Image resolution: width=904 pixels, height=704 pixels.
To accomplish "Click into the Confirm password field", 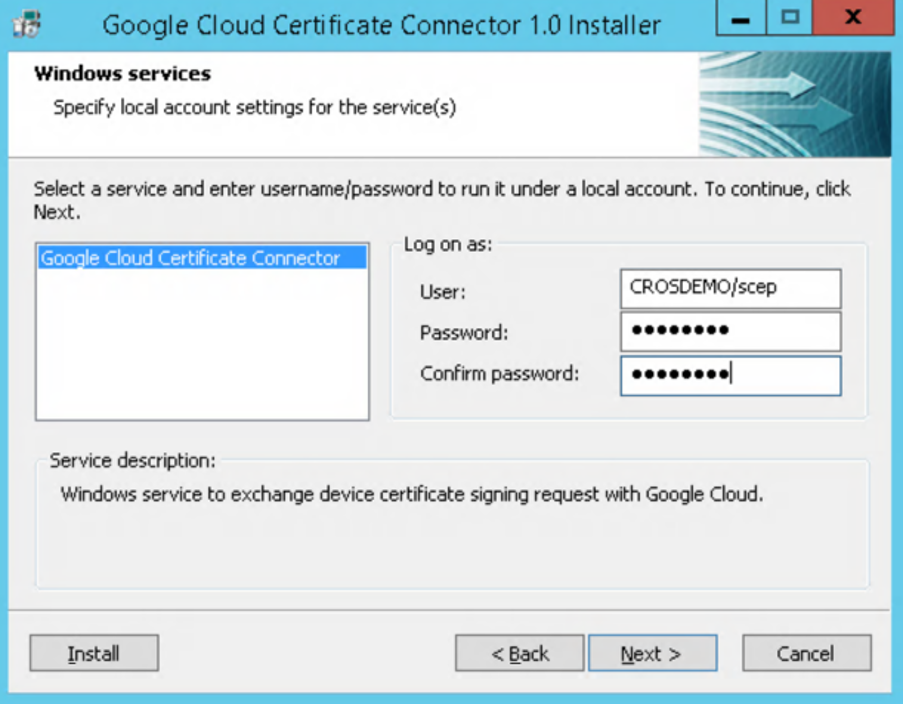I will [730, 375].
